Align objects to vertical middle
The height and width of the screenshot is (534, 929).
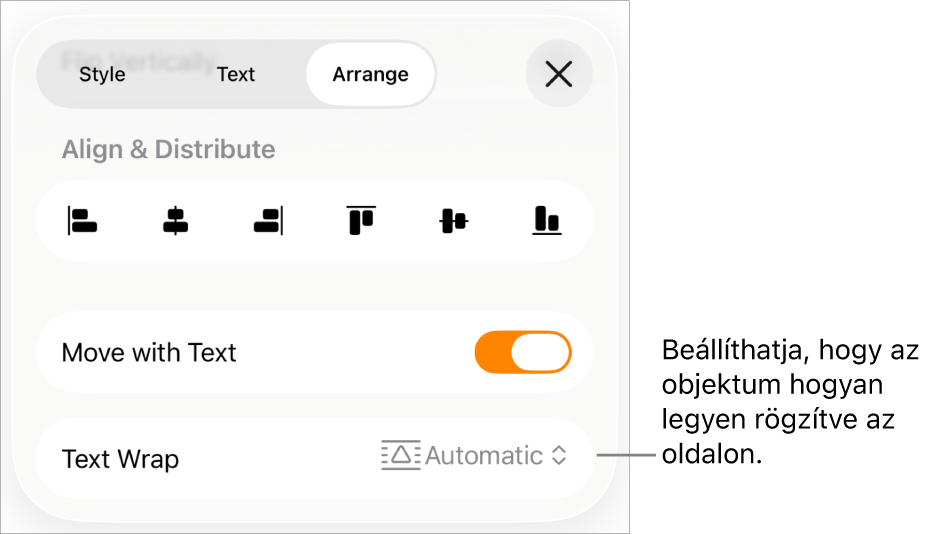pos(454,221)
